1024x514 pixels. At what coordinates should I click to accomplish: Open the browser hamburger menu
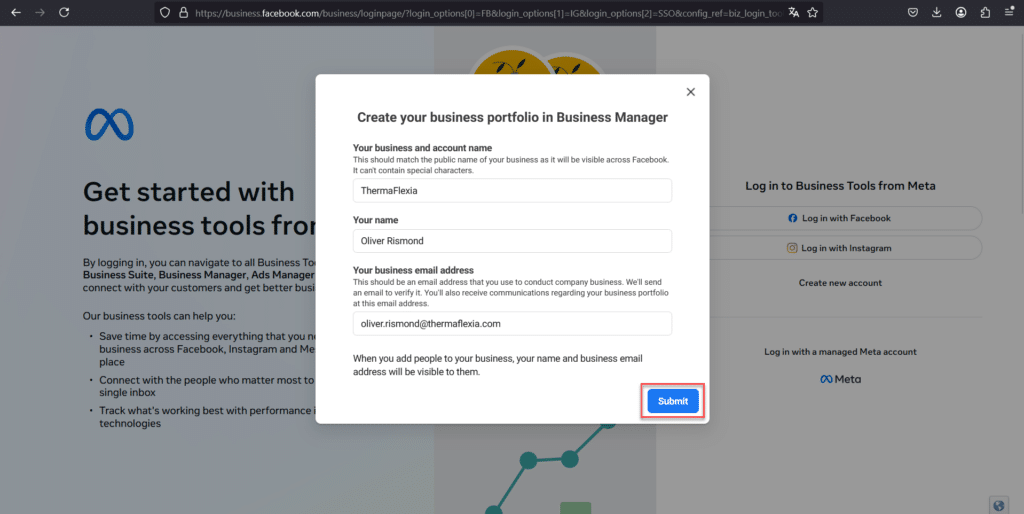(1009, 12)
